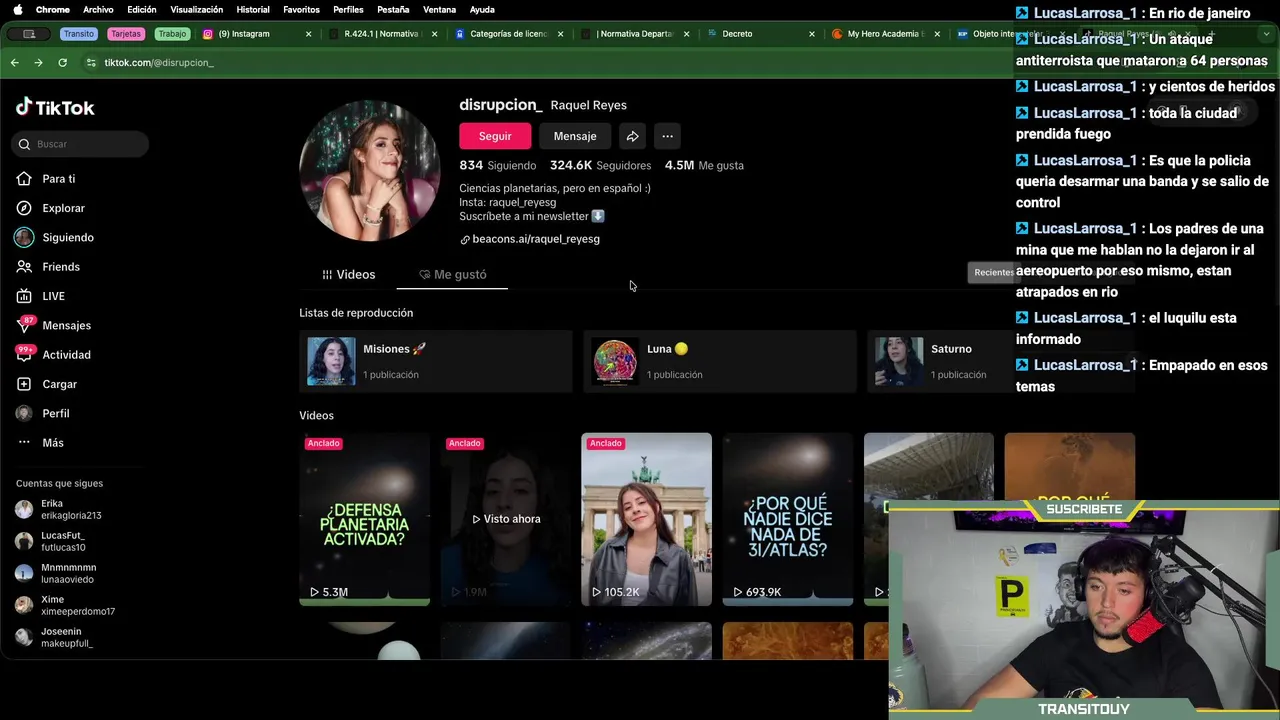Switch to the R.424.1 Normativa tab
The height and width of the screenshot is (720, 1280).
(x=382, y=34)
